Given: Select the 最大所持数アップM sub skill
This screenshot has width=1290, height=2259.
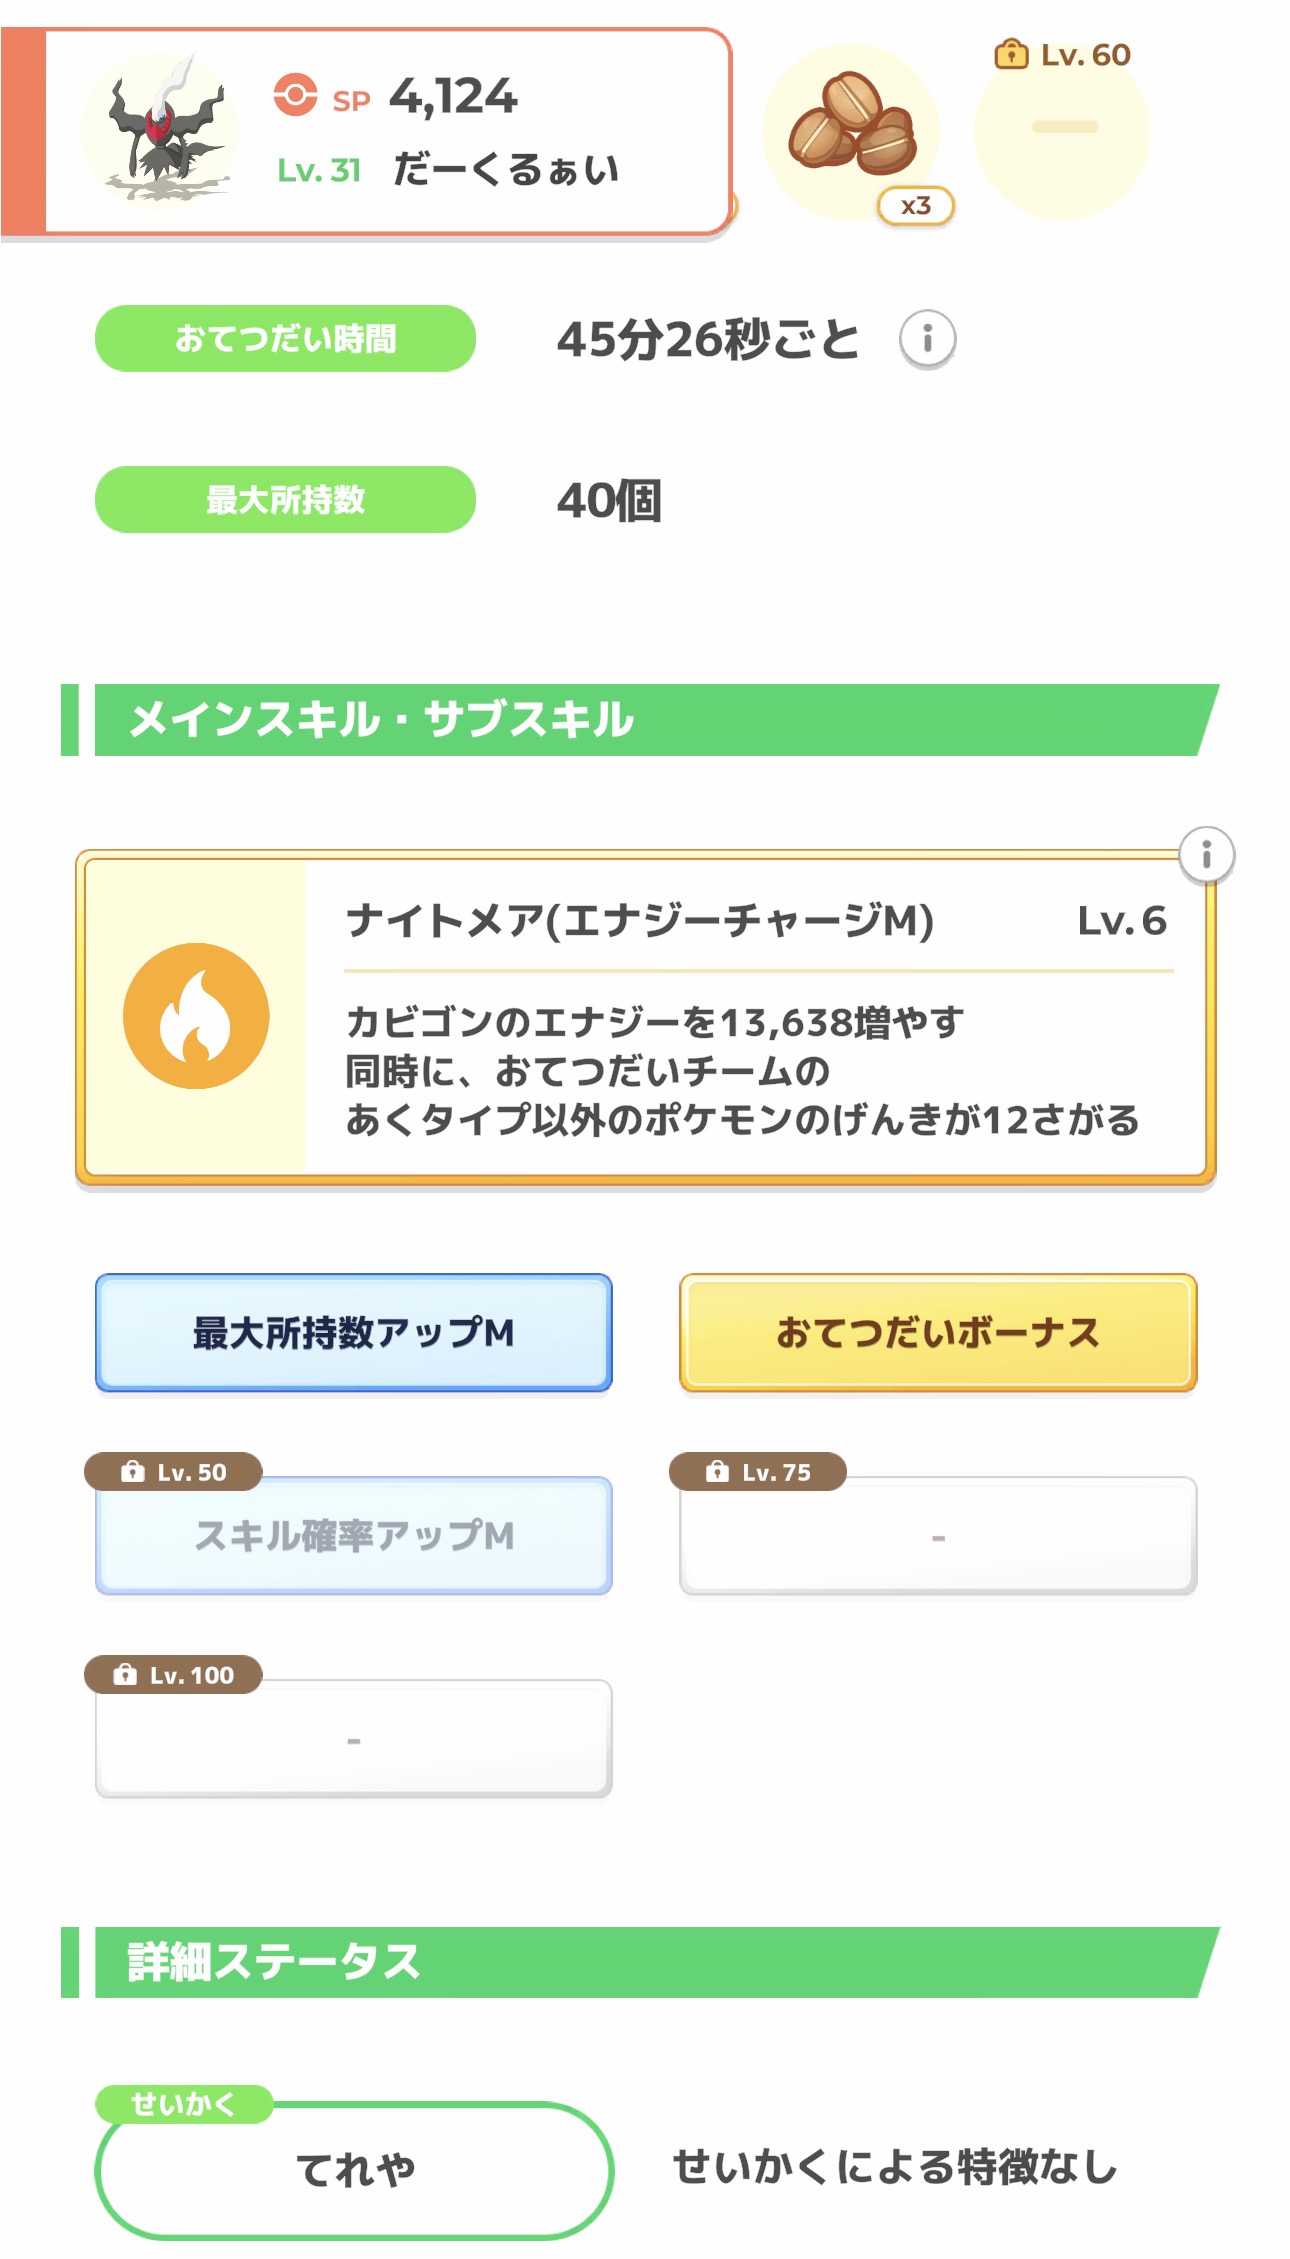Looking at the screenshot, I should 354,1333.
